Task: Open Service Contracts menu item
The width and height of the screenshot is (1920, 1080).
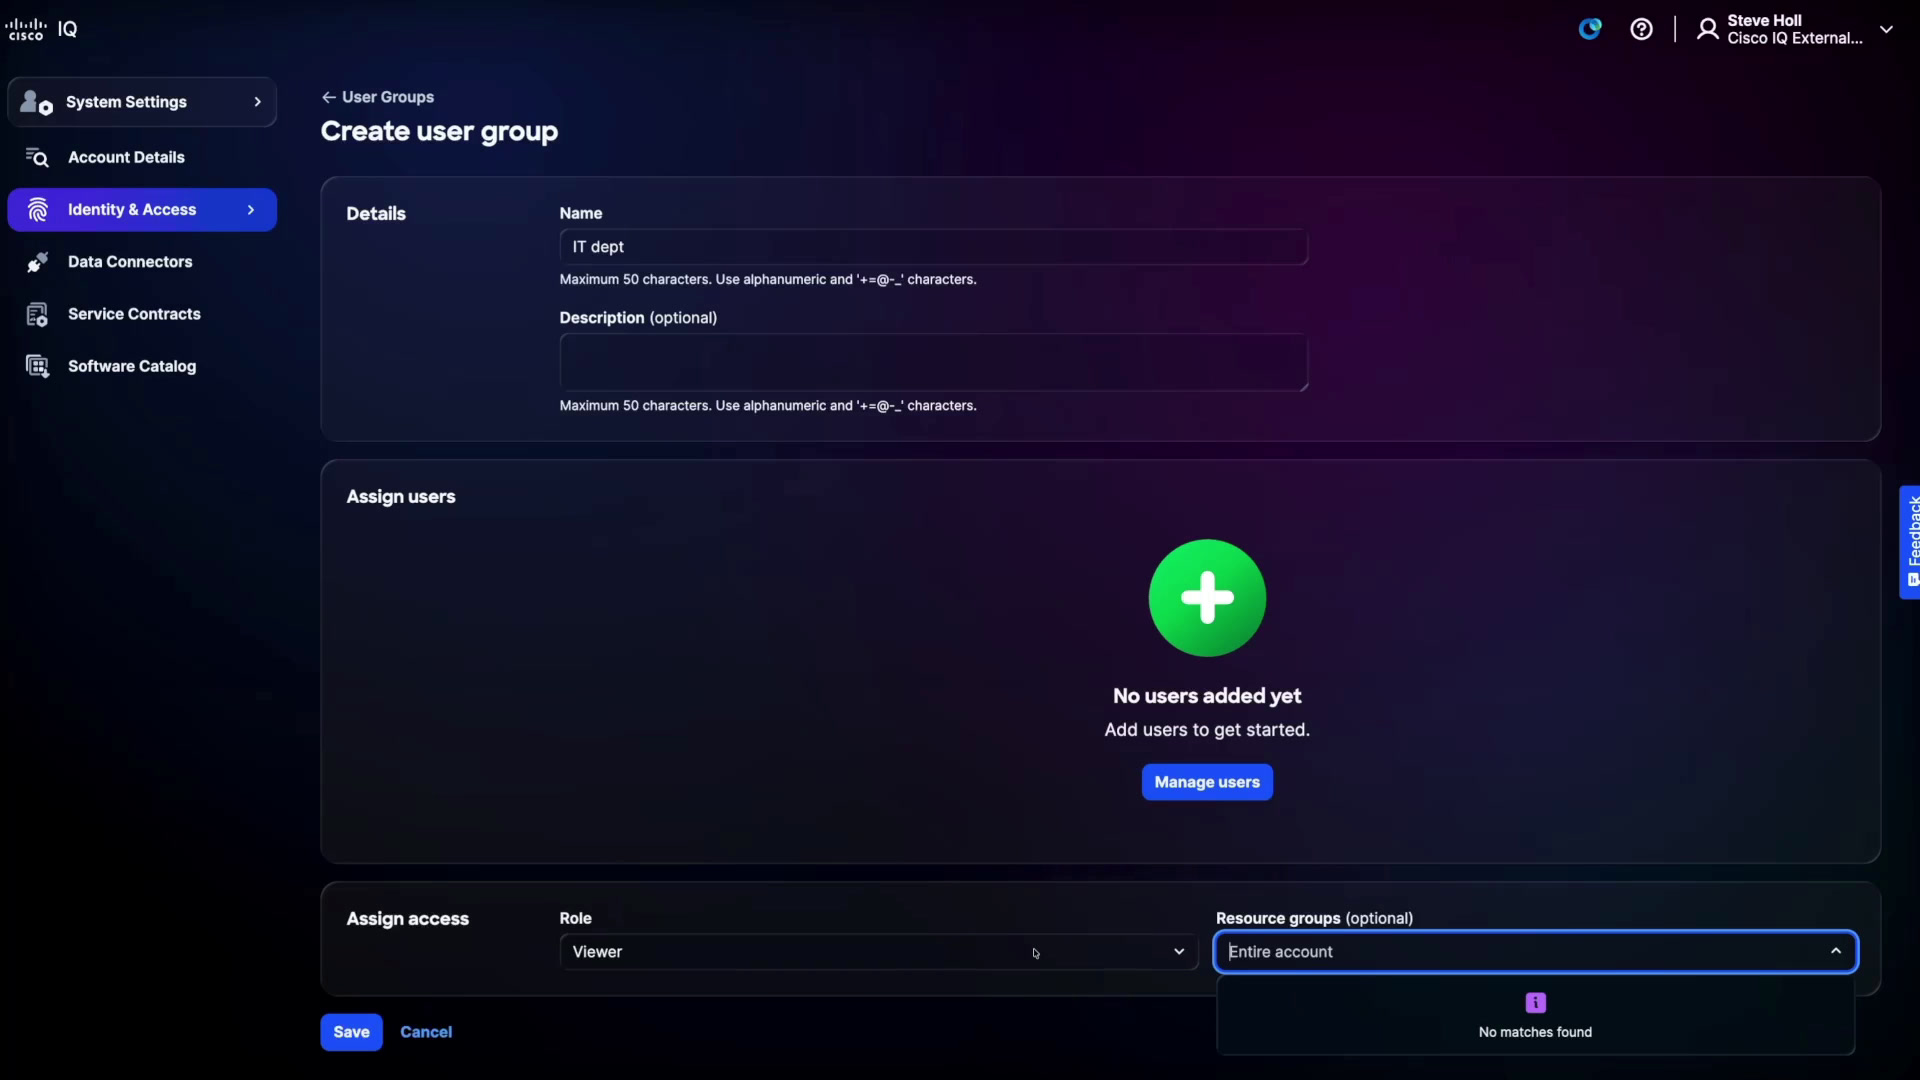Action: click(x=142, y=314)
